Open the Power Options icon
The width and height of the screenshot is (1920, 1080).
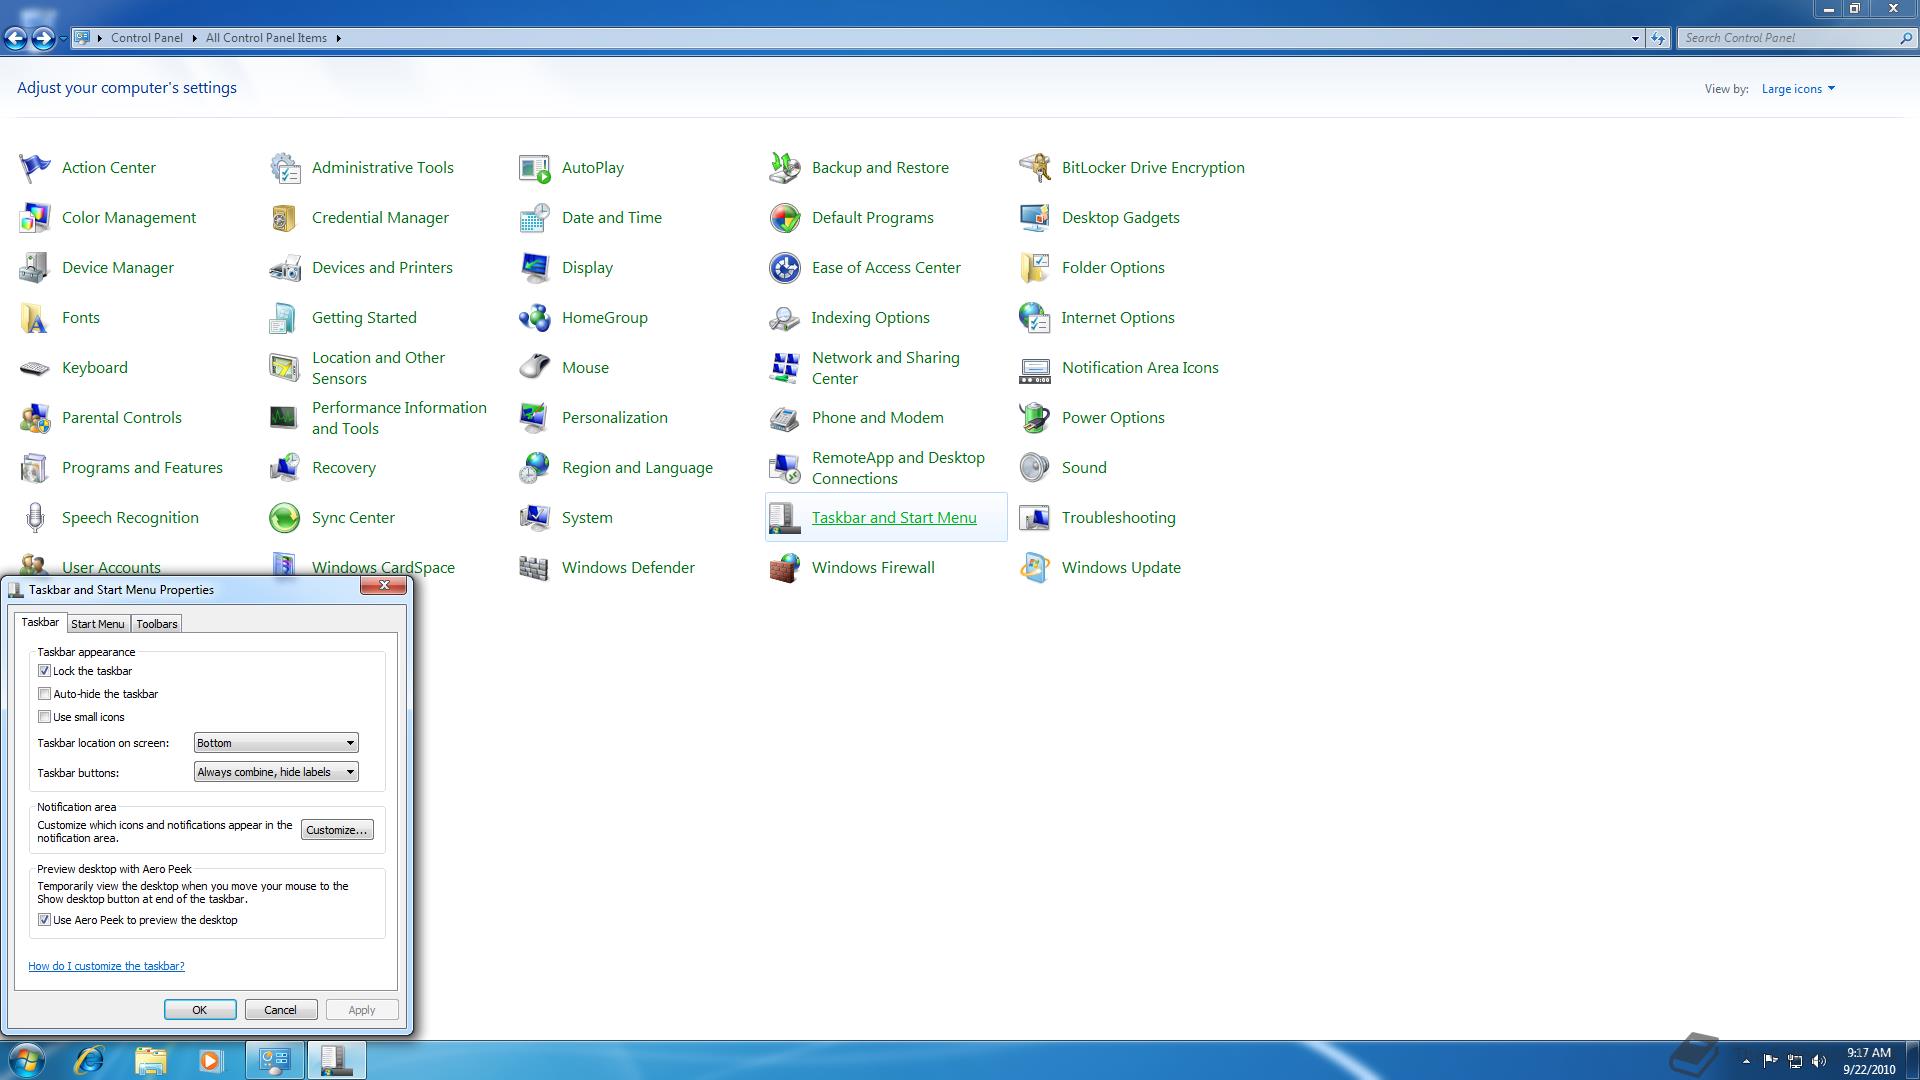click(1035, 418)
